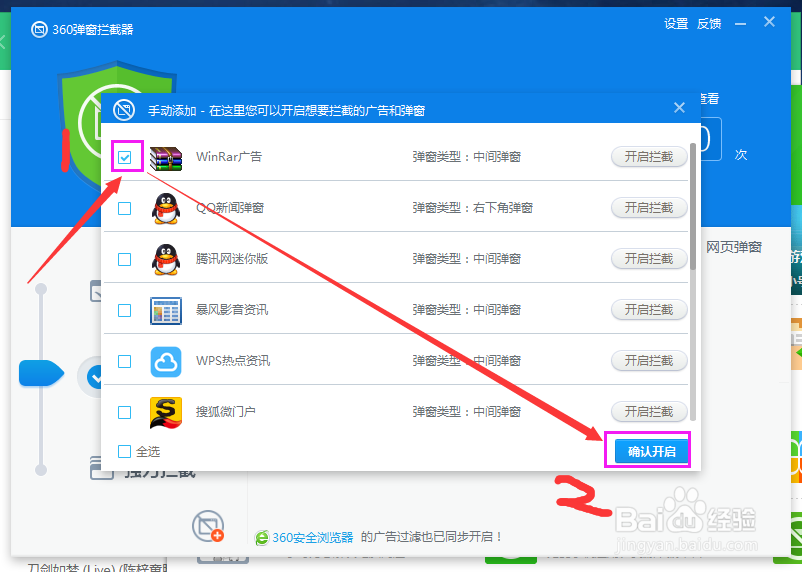Click the WPS热点资讯 cloud icon
Image resolution: width=802 pixels, height=572 pixels.
point(166,362)
